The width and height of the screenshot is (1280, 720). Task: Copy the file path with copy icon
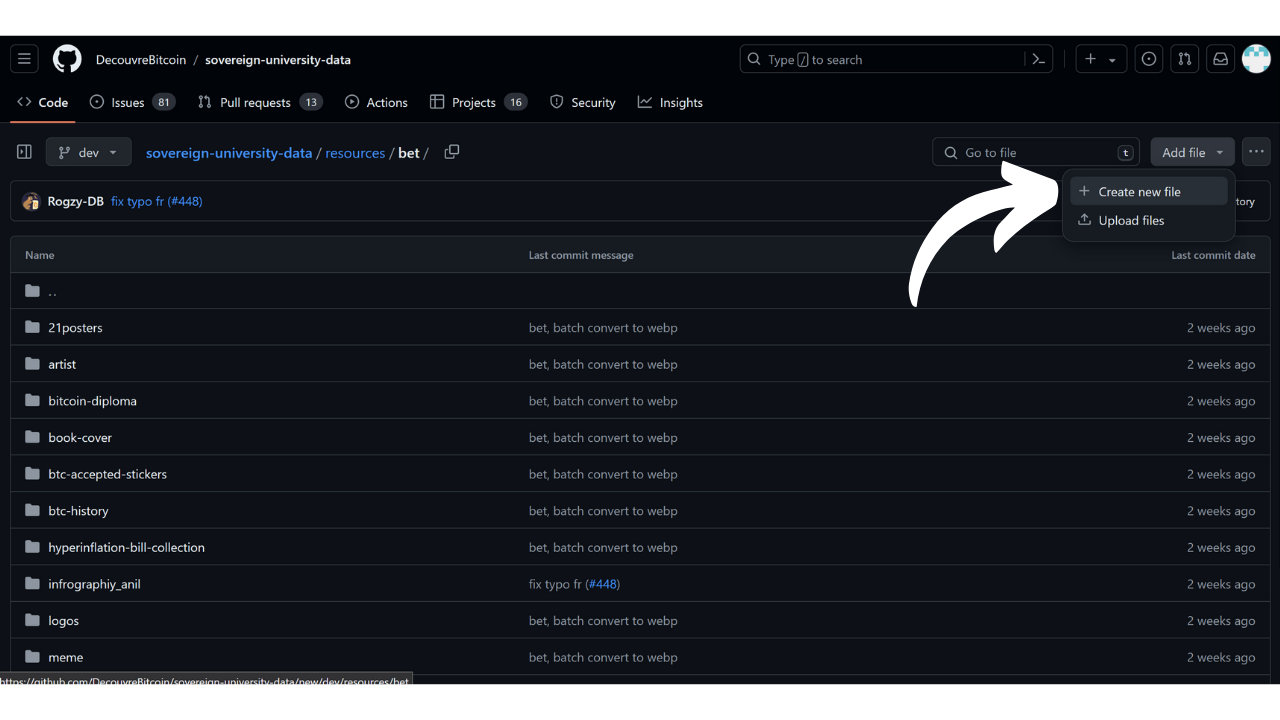pos(452,152)
